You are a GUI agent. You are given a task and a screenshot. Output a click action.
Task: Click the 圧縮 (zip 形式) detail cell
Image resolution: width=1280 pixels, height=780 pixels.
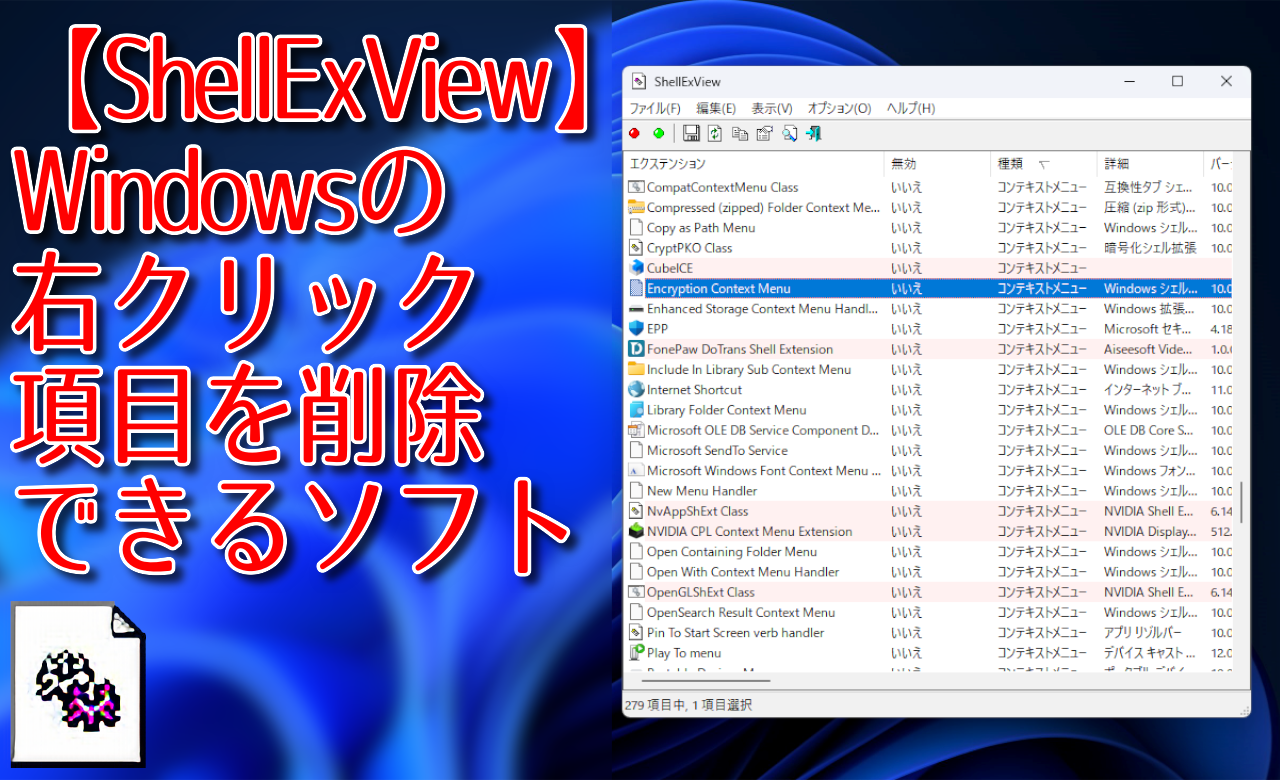[1149, 208]
